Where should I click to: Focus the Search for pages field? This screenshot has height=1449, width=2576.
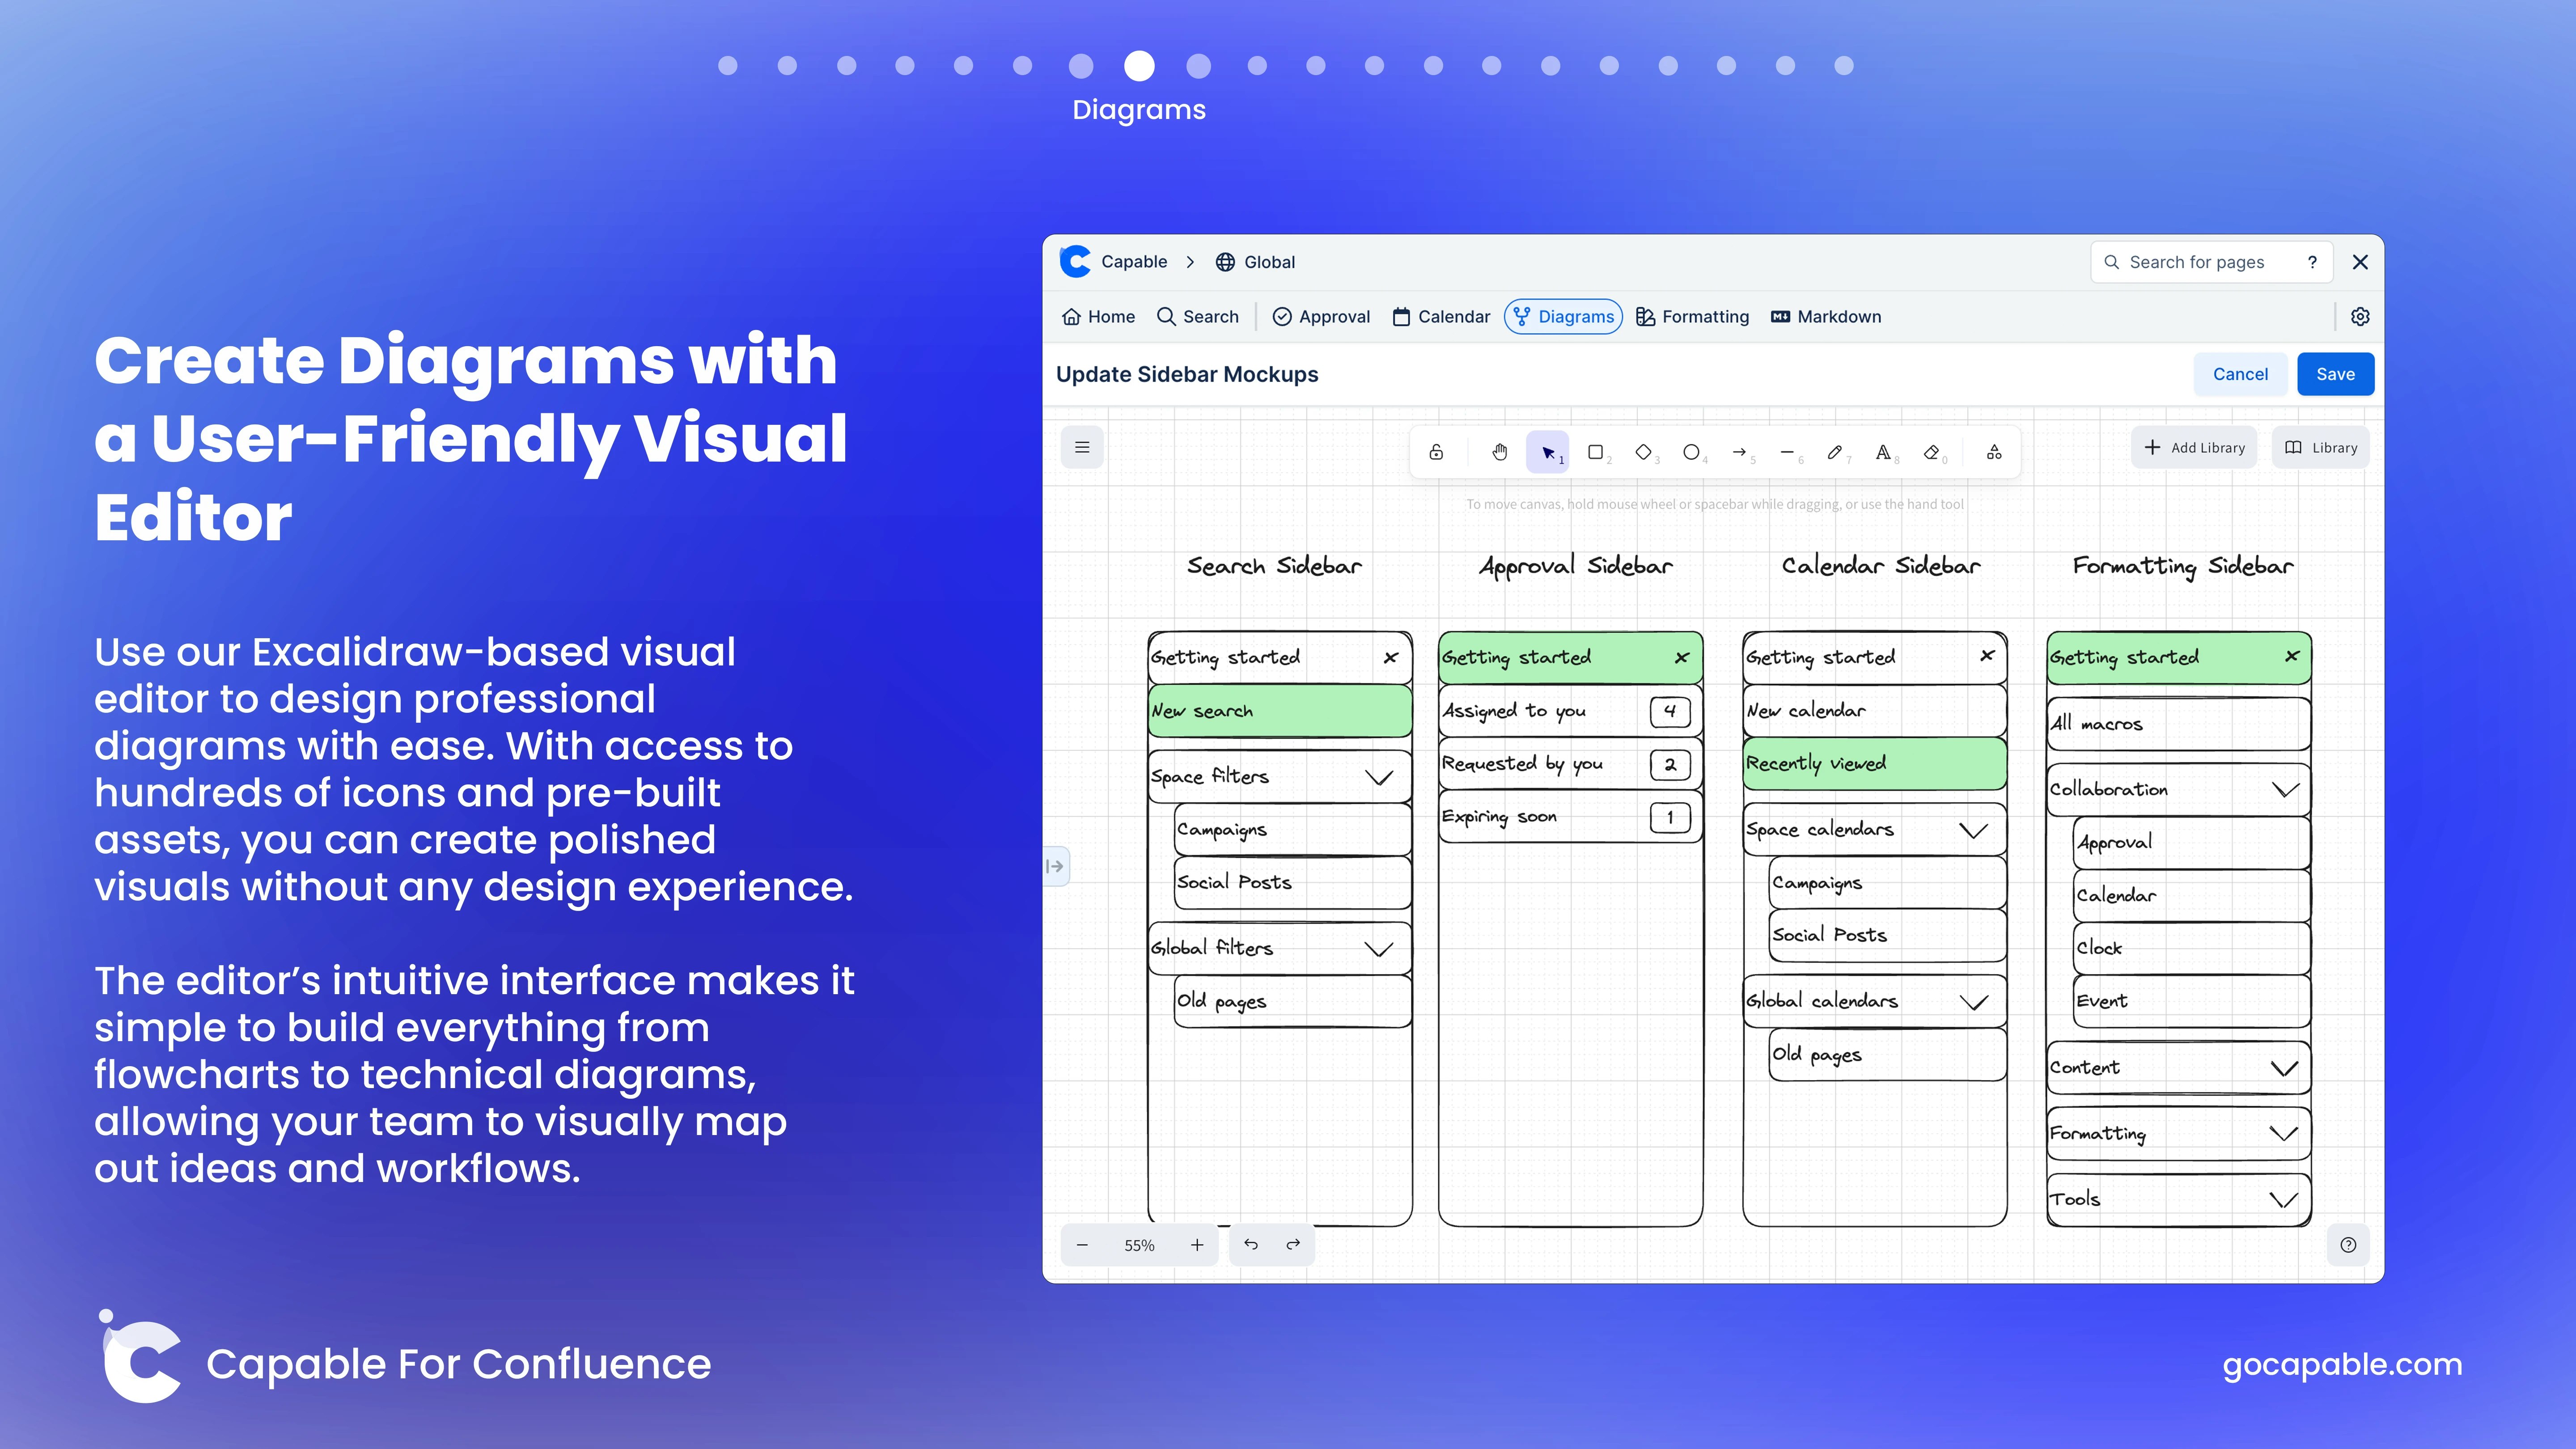(2211, 262)
